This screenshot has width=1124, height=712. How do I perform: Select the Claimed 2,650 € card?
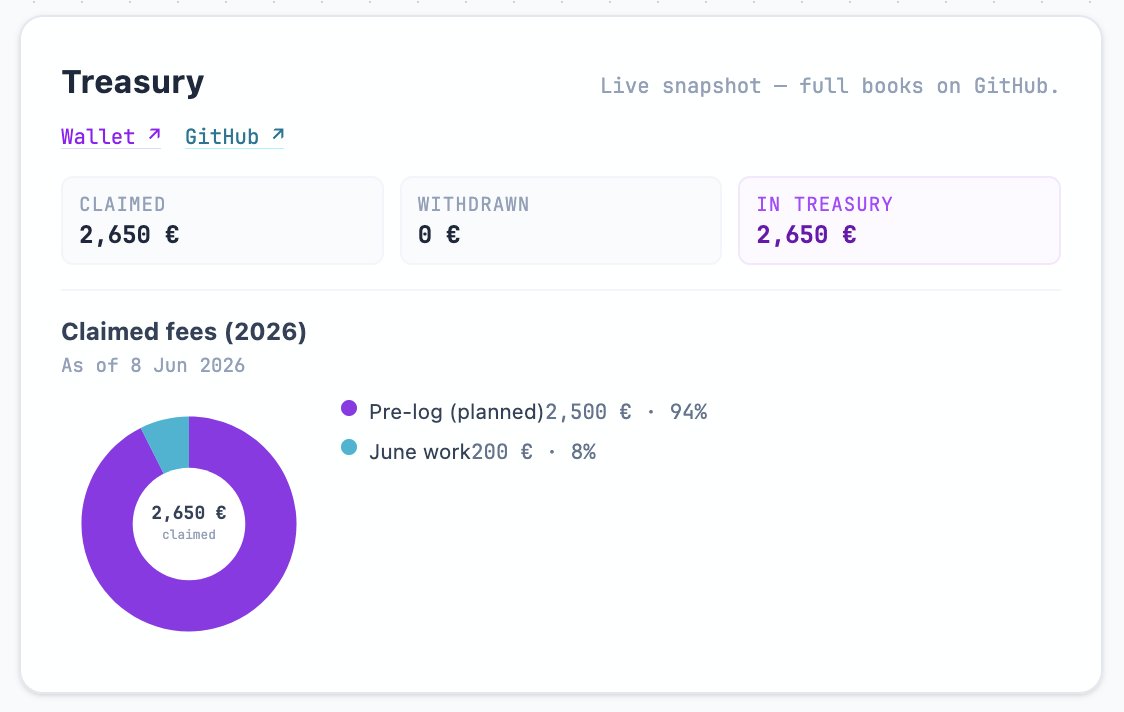point(222,220)
